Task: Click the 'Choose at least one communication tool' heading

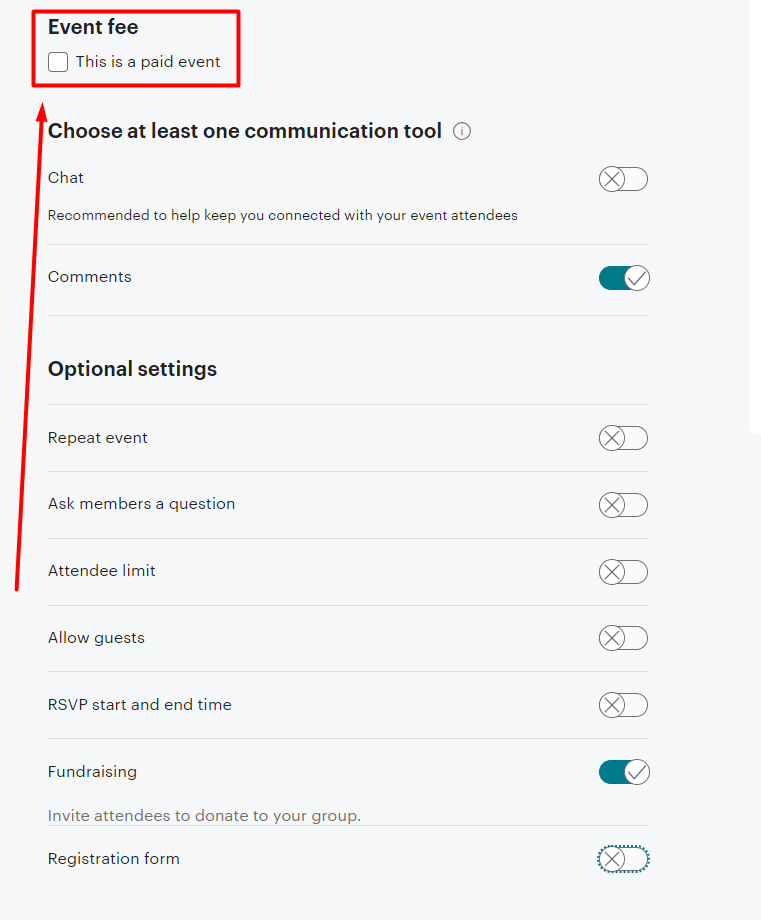Action: (x=245, y=131)
